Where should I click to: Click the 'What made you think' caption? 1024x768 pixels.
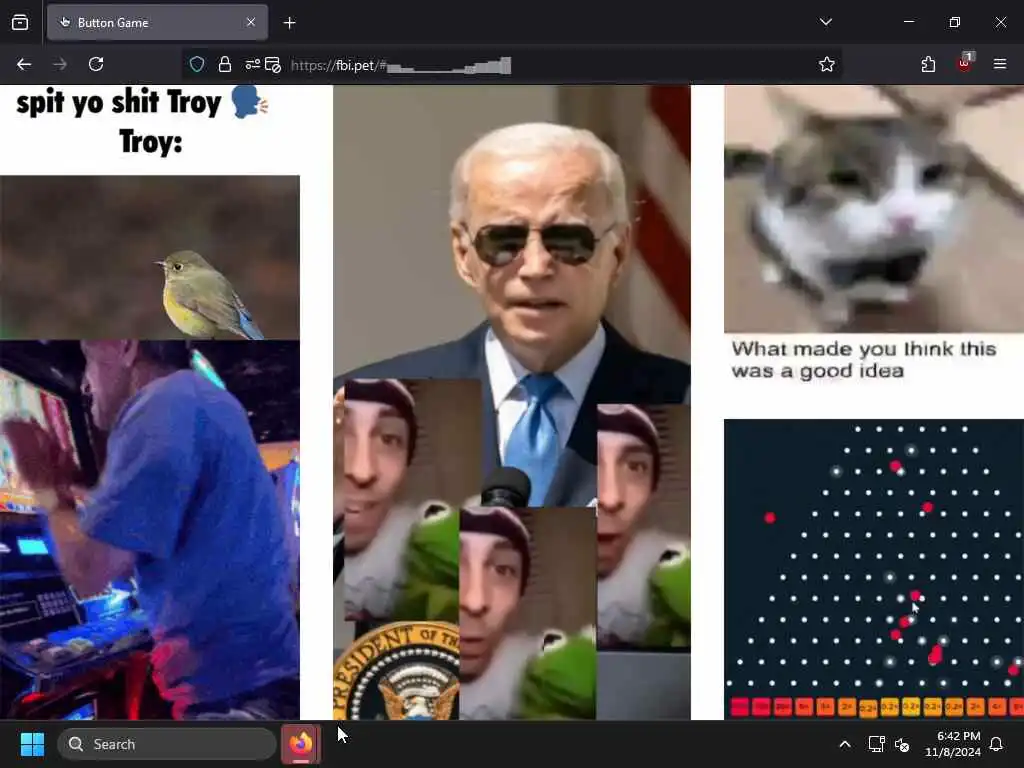coord(863,360)
